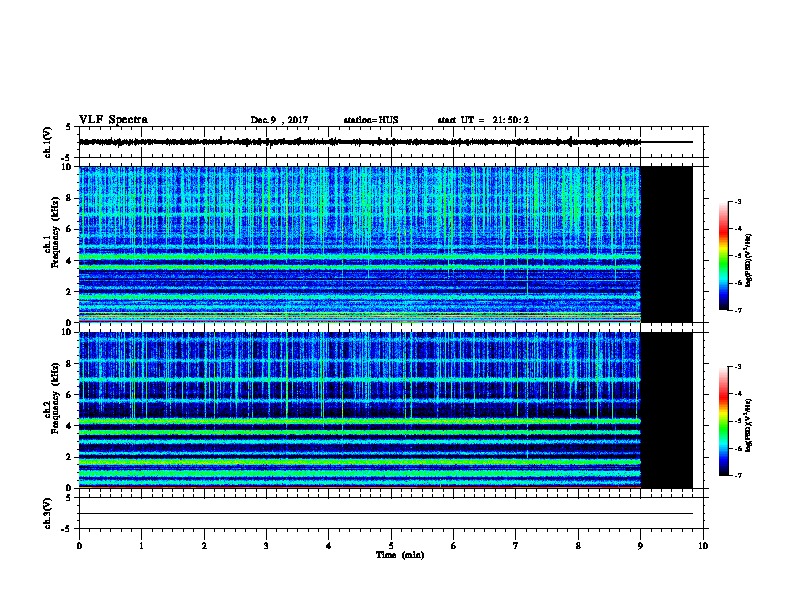792x612 pixels.
Task: Click the ch.1 color bar log(PSD) units label
Action: click(x=749, y=260)
